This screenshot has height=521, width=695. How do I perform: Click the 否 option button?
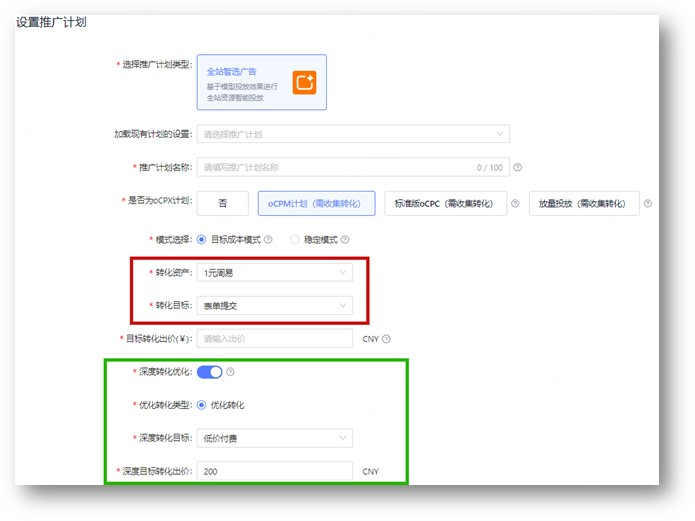pyautogui.click(x=223, y=204)
